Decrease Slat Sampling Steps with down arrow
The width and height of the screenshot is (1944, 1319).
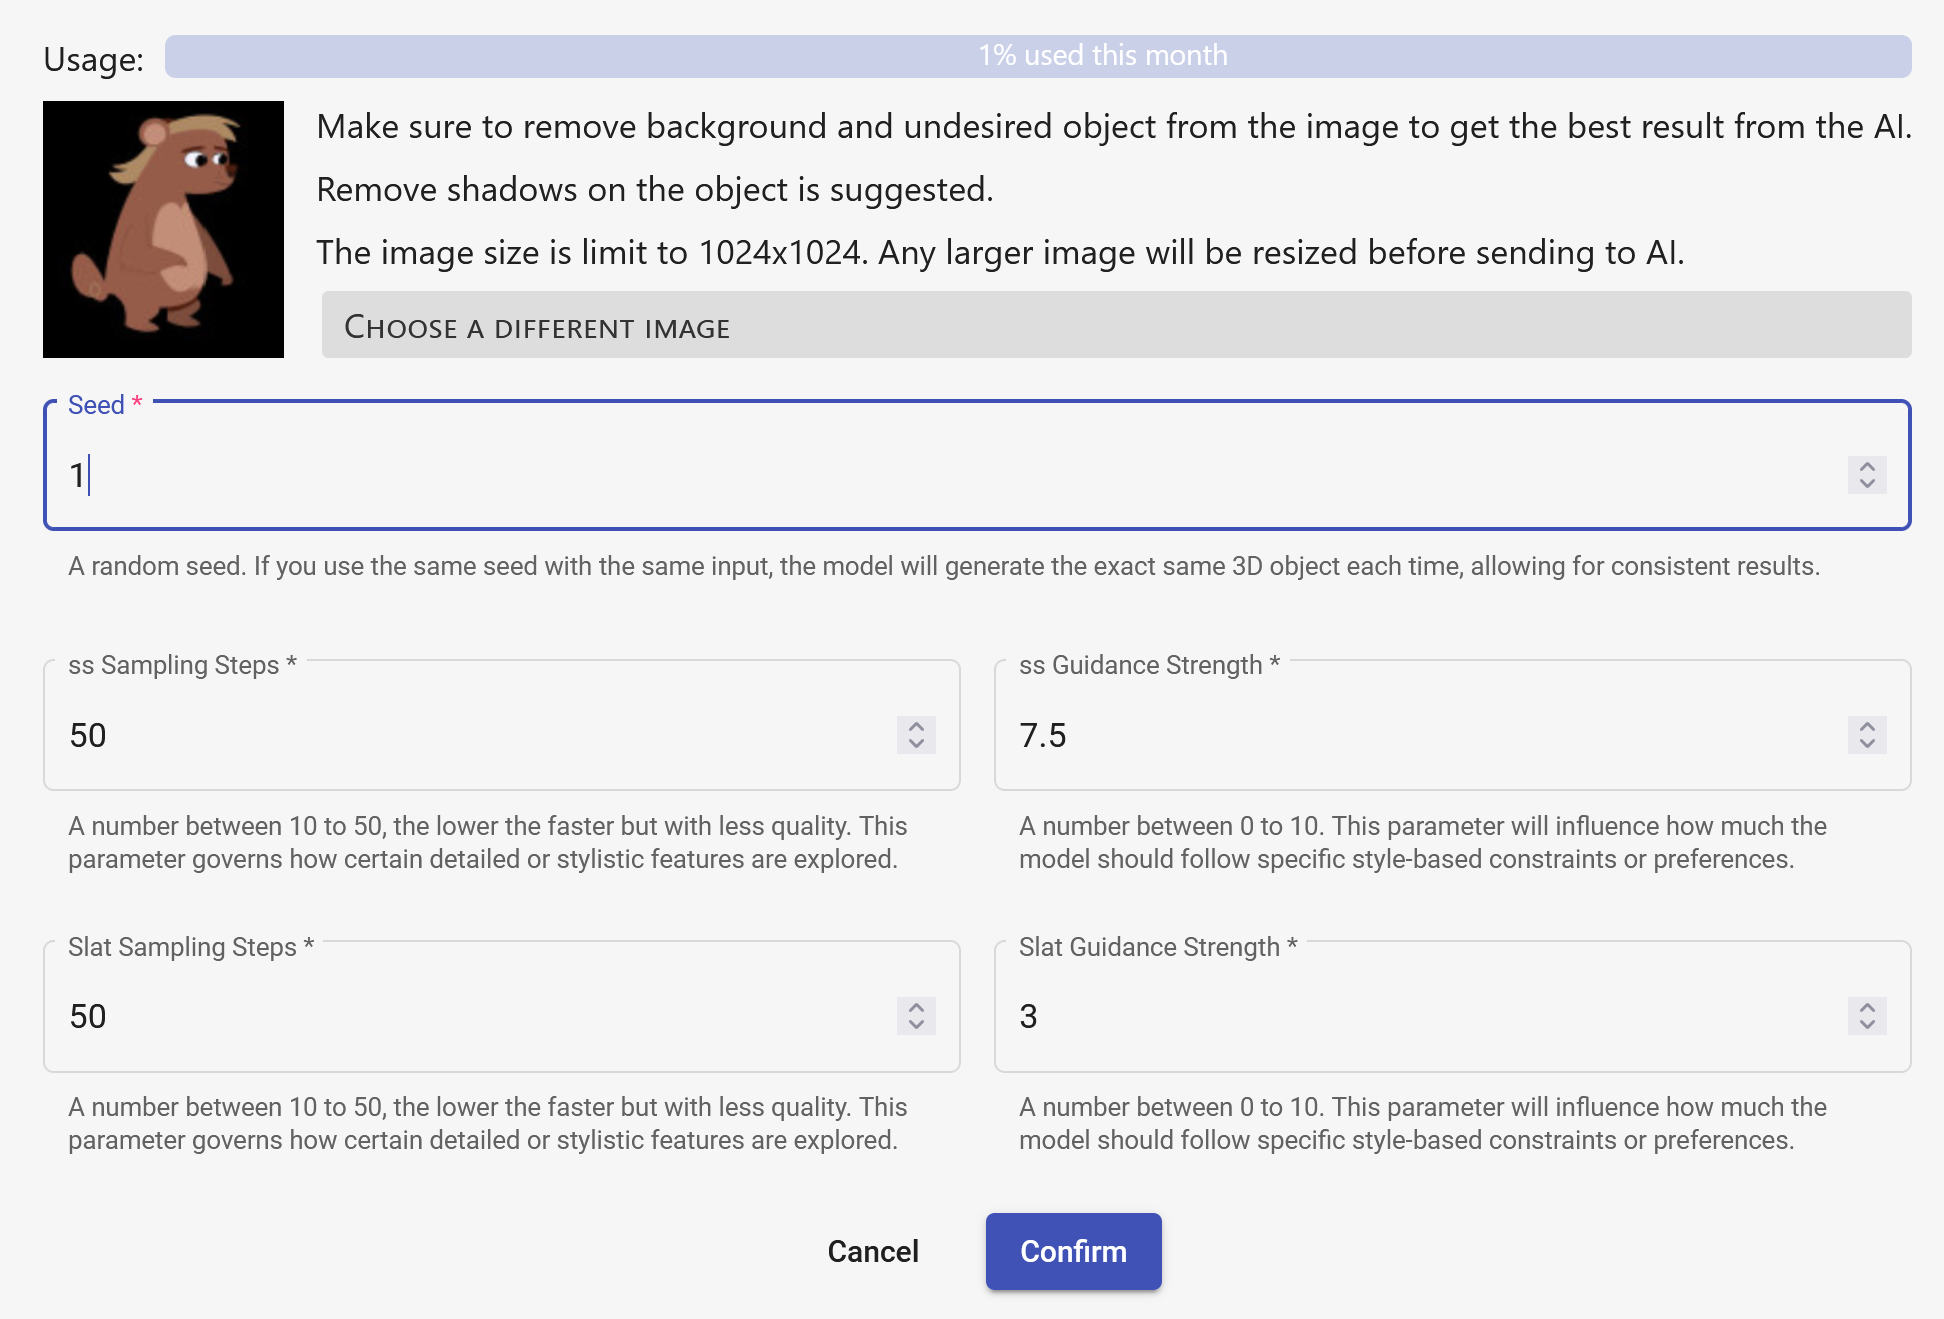point(916,1025)
